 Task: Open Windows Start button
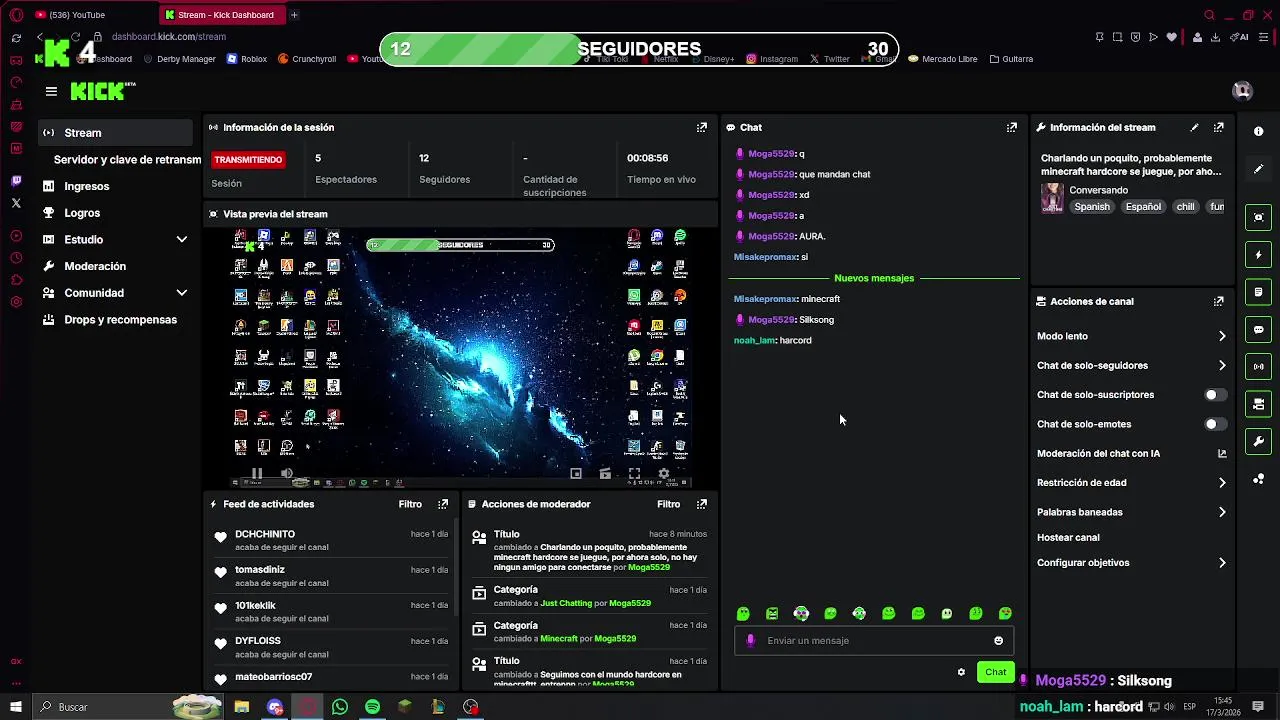[x=15, y=707]
